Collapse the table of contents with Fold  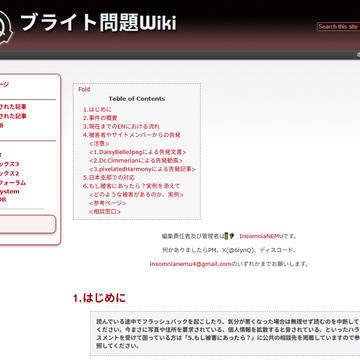click(x=84, y=89)
